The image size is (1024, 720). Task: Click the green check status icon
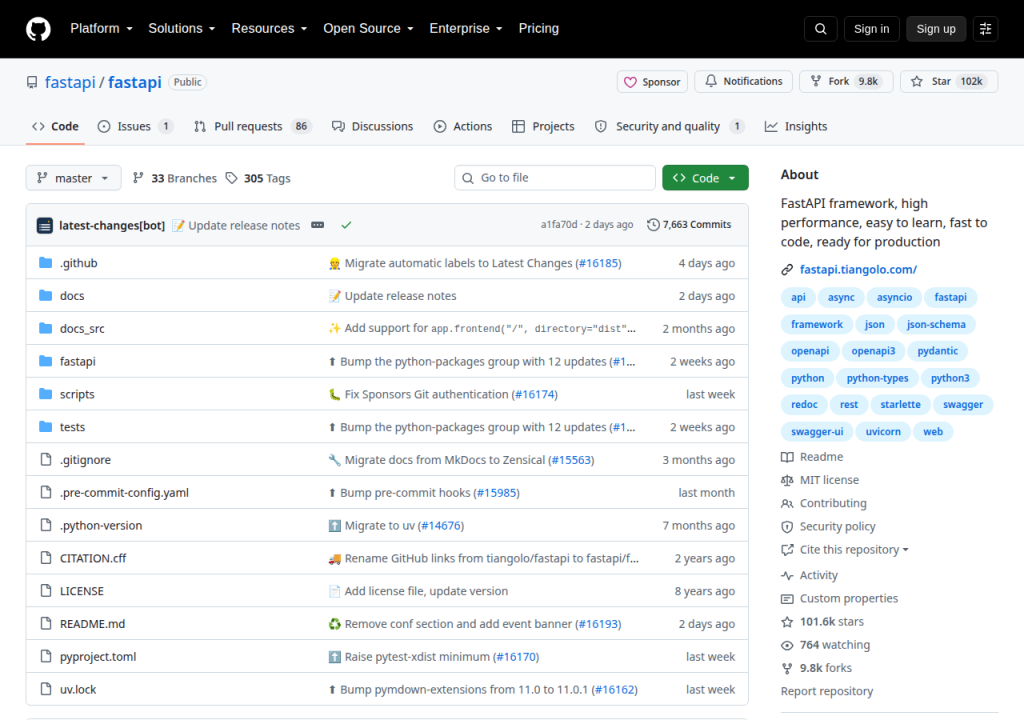pyautogui.click(x=346, y=225)
